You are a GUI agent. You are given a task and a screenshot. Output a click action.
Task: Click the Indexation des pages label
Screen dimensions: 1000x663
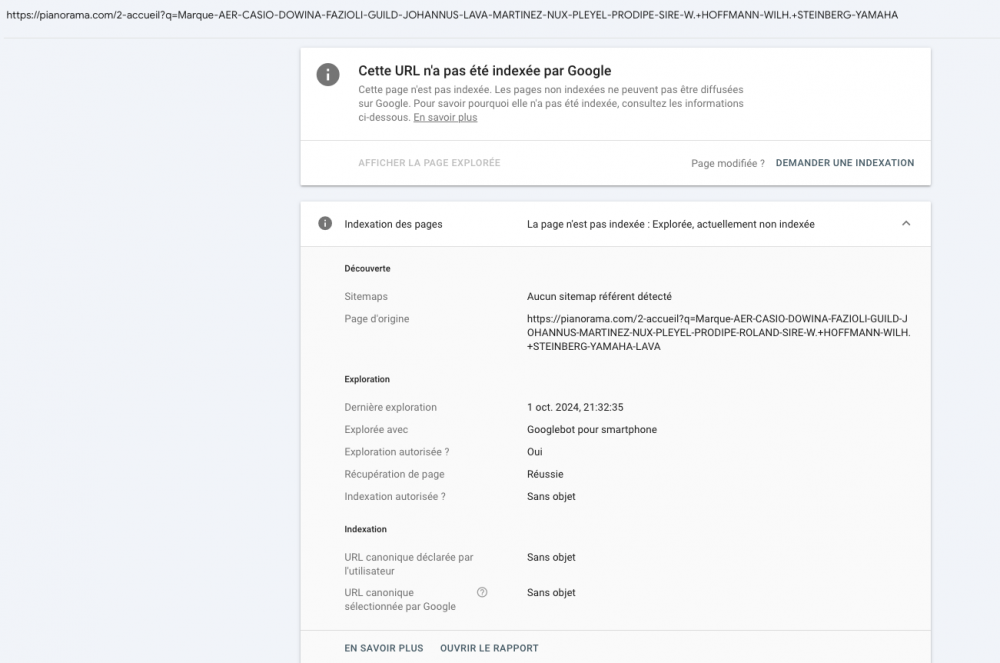click(x=393, y=224)
